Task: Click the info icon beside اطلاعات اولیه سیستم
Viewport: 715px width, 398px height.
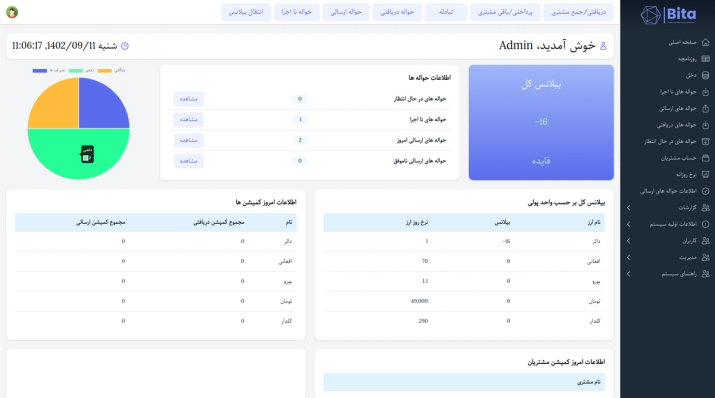Action: pos(705,224)
